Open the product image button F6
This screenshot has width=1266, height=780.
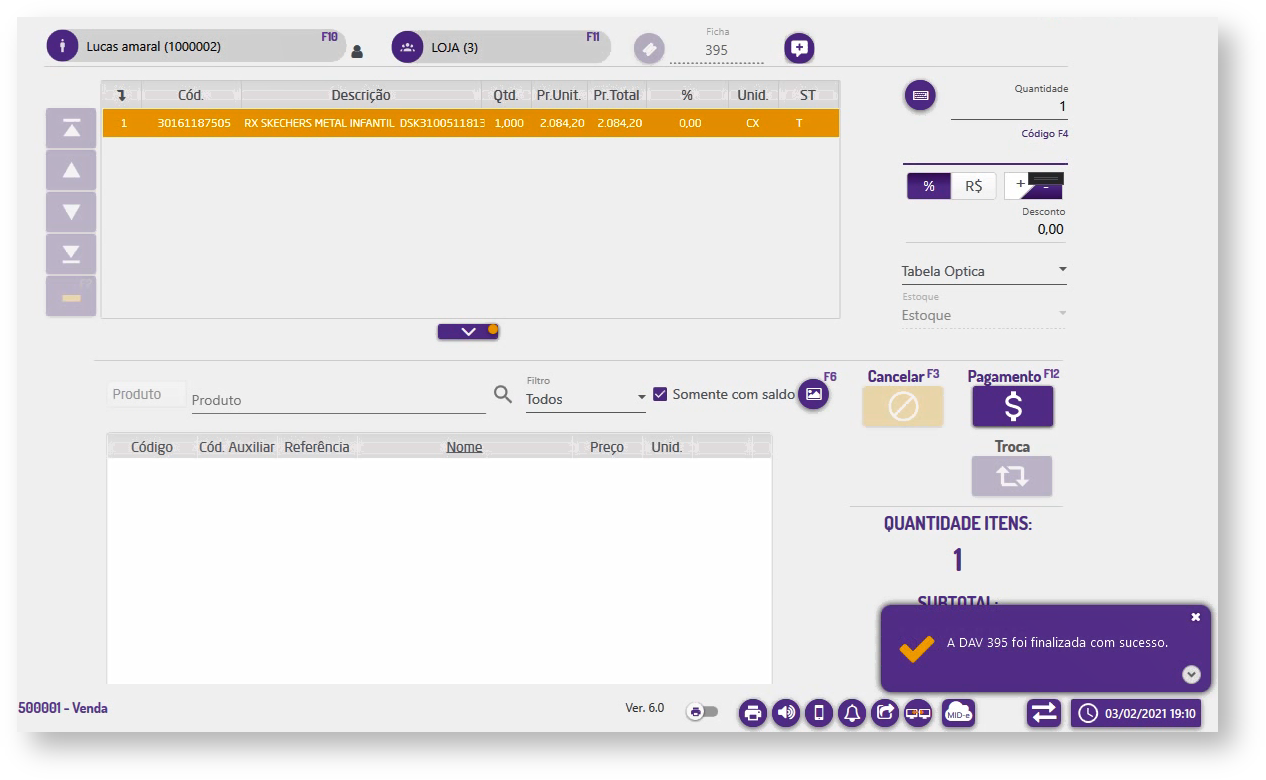pyautogui.click(x=814, y=394)
